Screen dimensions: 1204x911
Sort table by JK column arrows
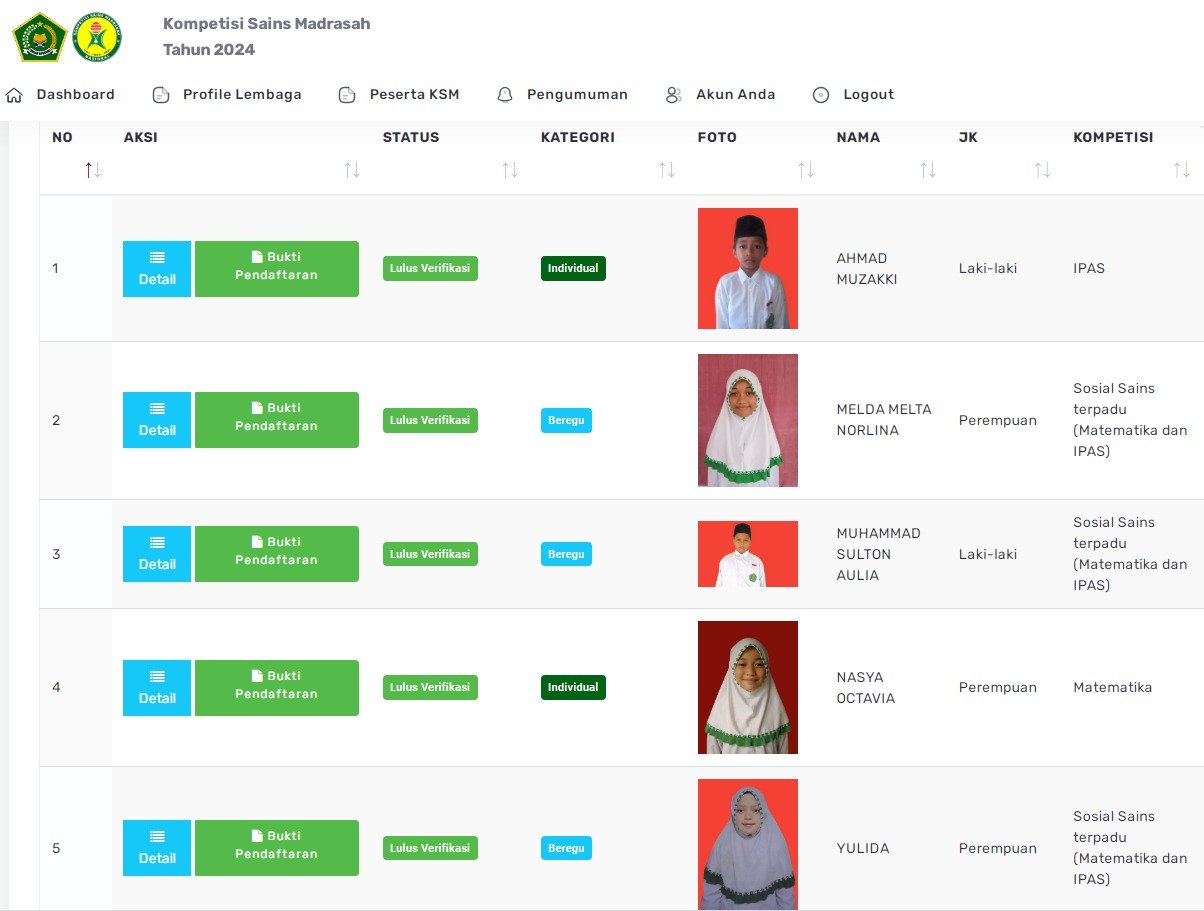[x=1043, y=170]
